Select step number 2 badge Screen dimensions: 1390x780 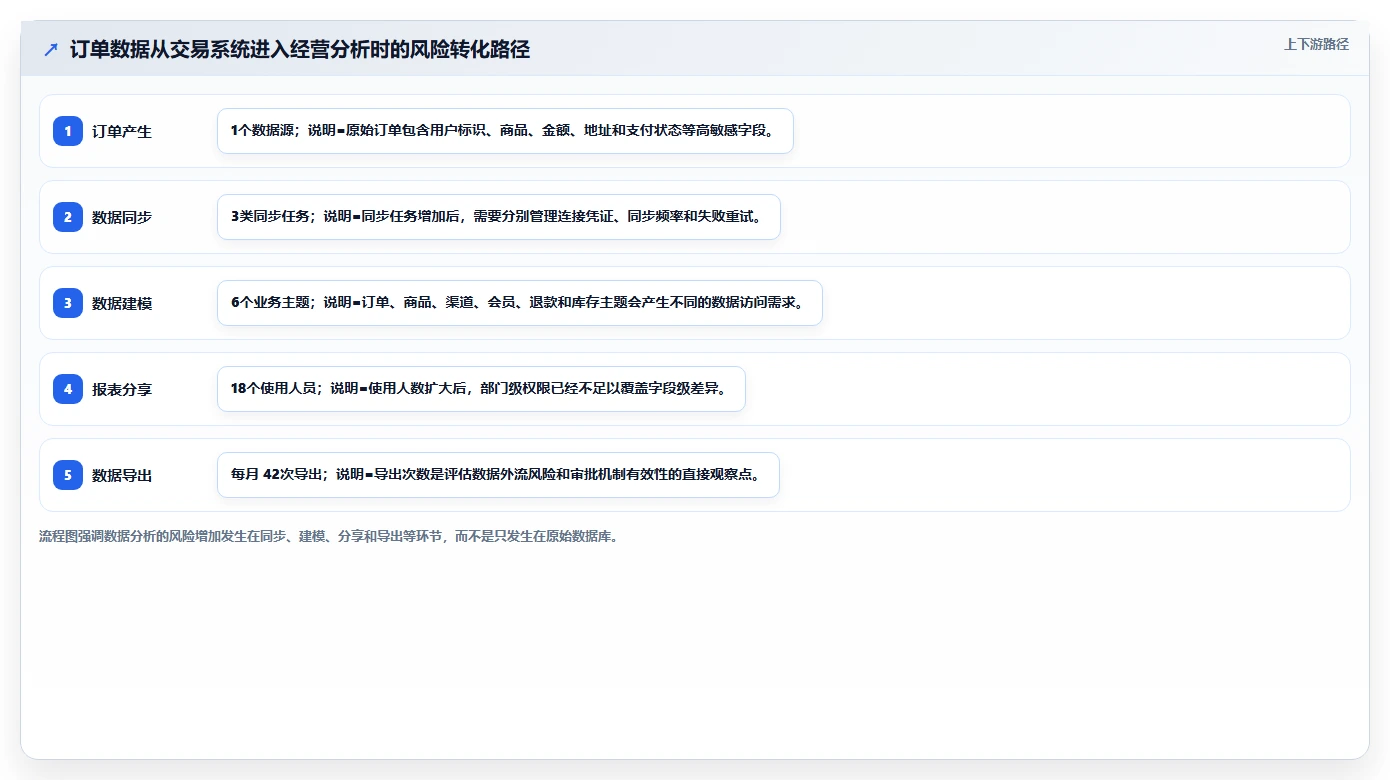tap(68, 217)
